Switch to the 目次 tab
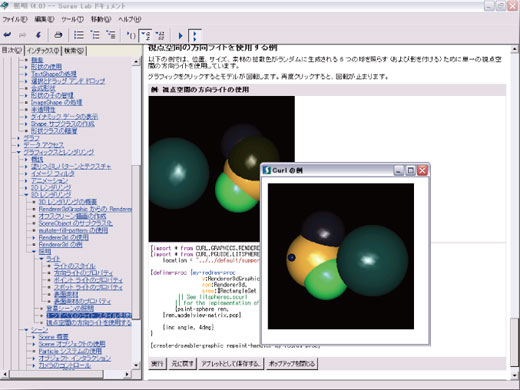The image size is (520, 390). [12, 50]
